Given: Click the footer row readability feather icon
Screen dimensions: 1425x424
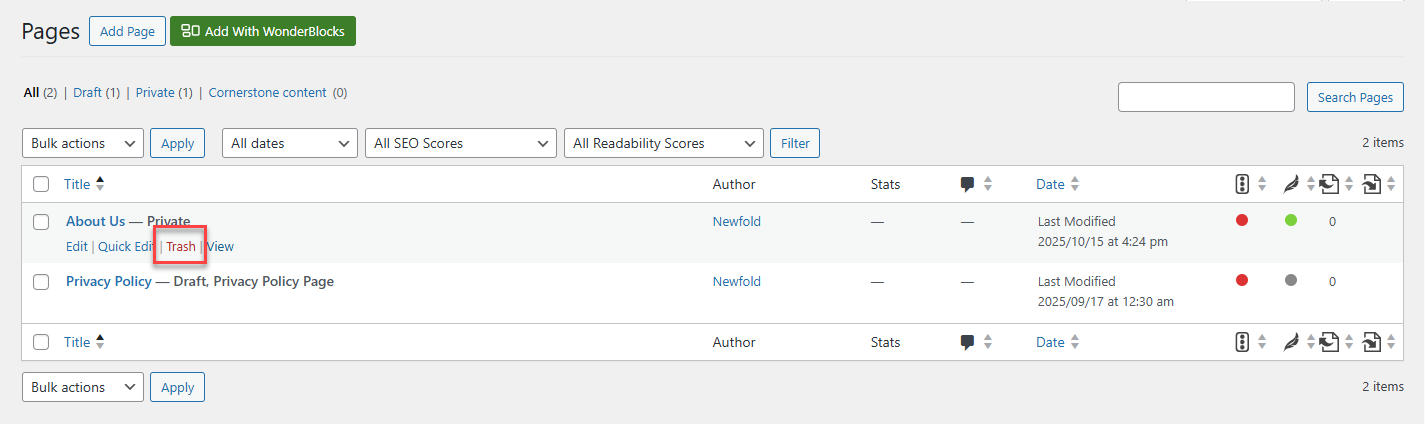Looking at the screenshot, I should pyautogui.click(x=1291, y=342).
